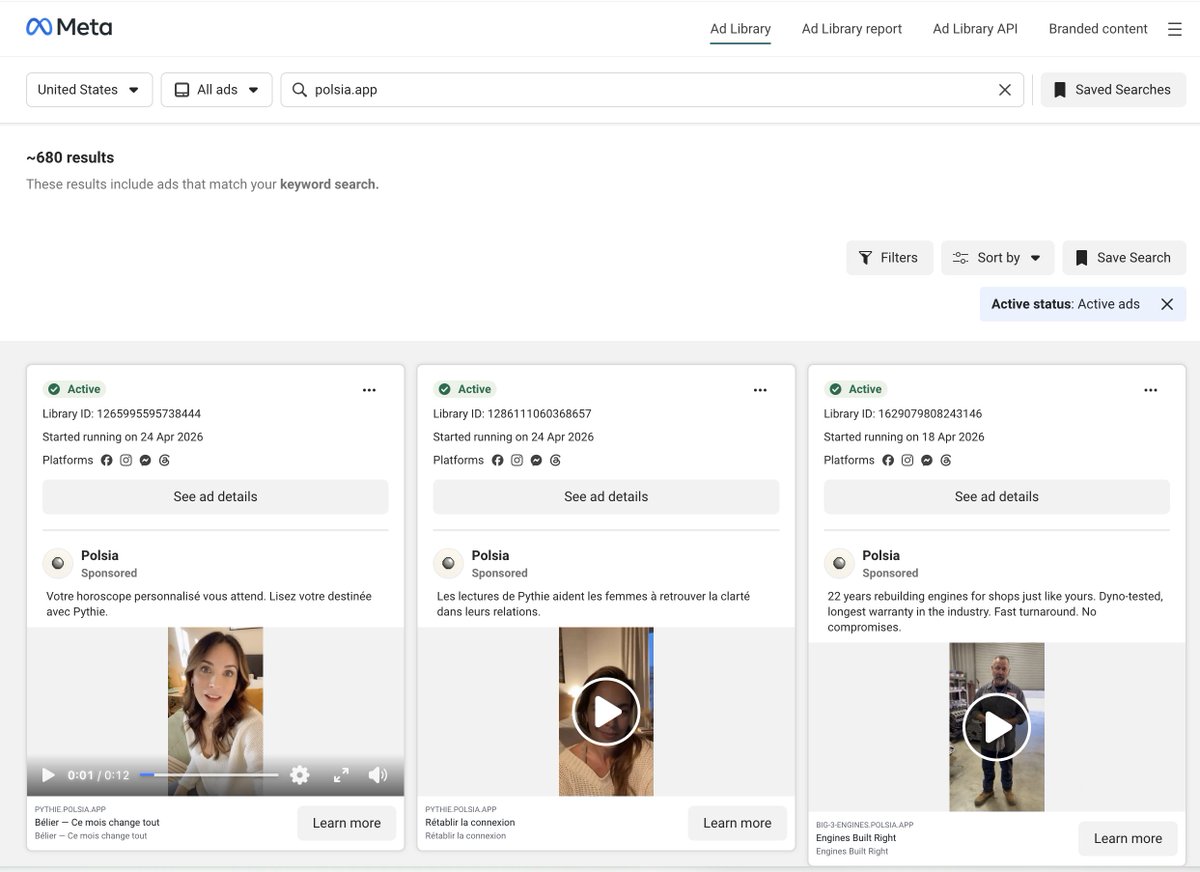Click the Save Search button
The width and height of the screenshot is (1200, 872).
1124,258
